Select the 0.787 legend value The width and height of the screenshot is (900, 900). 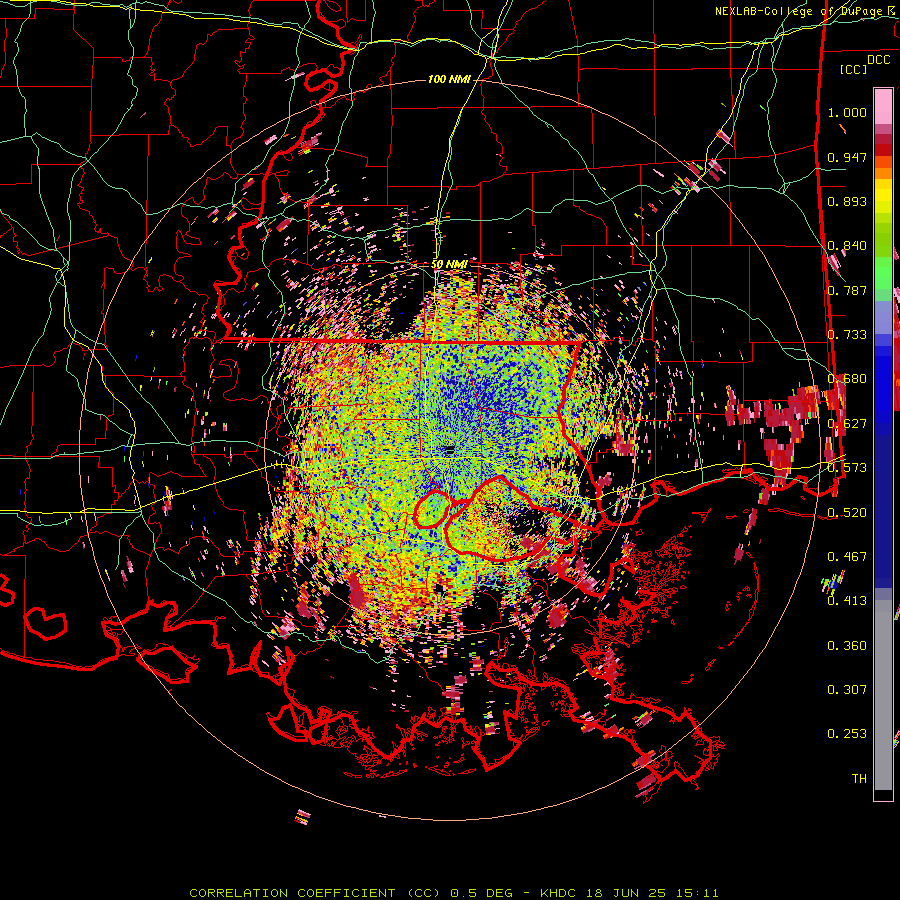pyautogui.click(x=847, y=290)
